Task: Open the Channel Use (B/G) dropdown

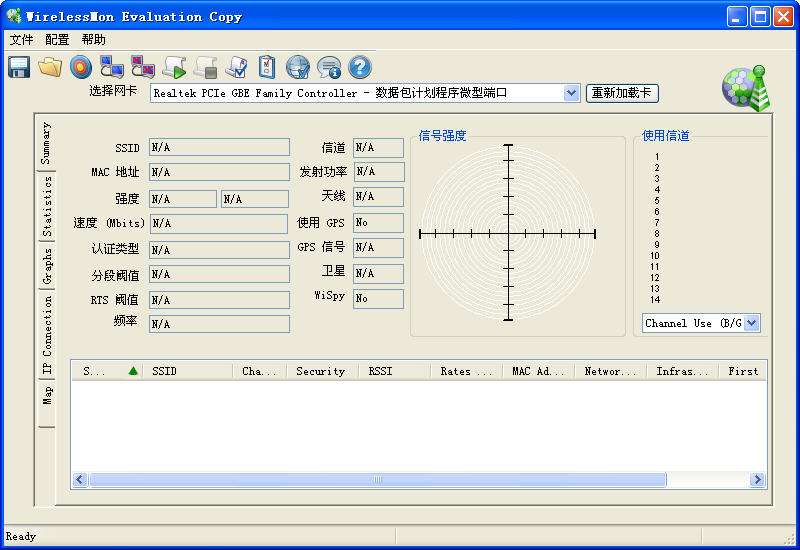Action: [x=752, y=323]
